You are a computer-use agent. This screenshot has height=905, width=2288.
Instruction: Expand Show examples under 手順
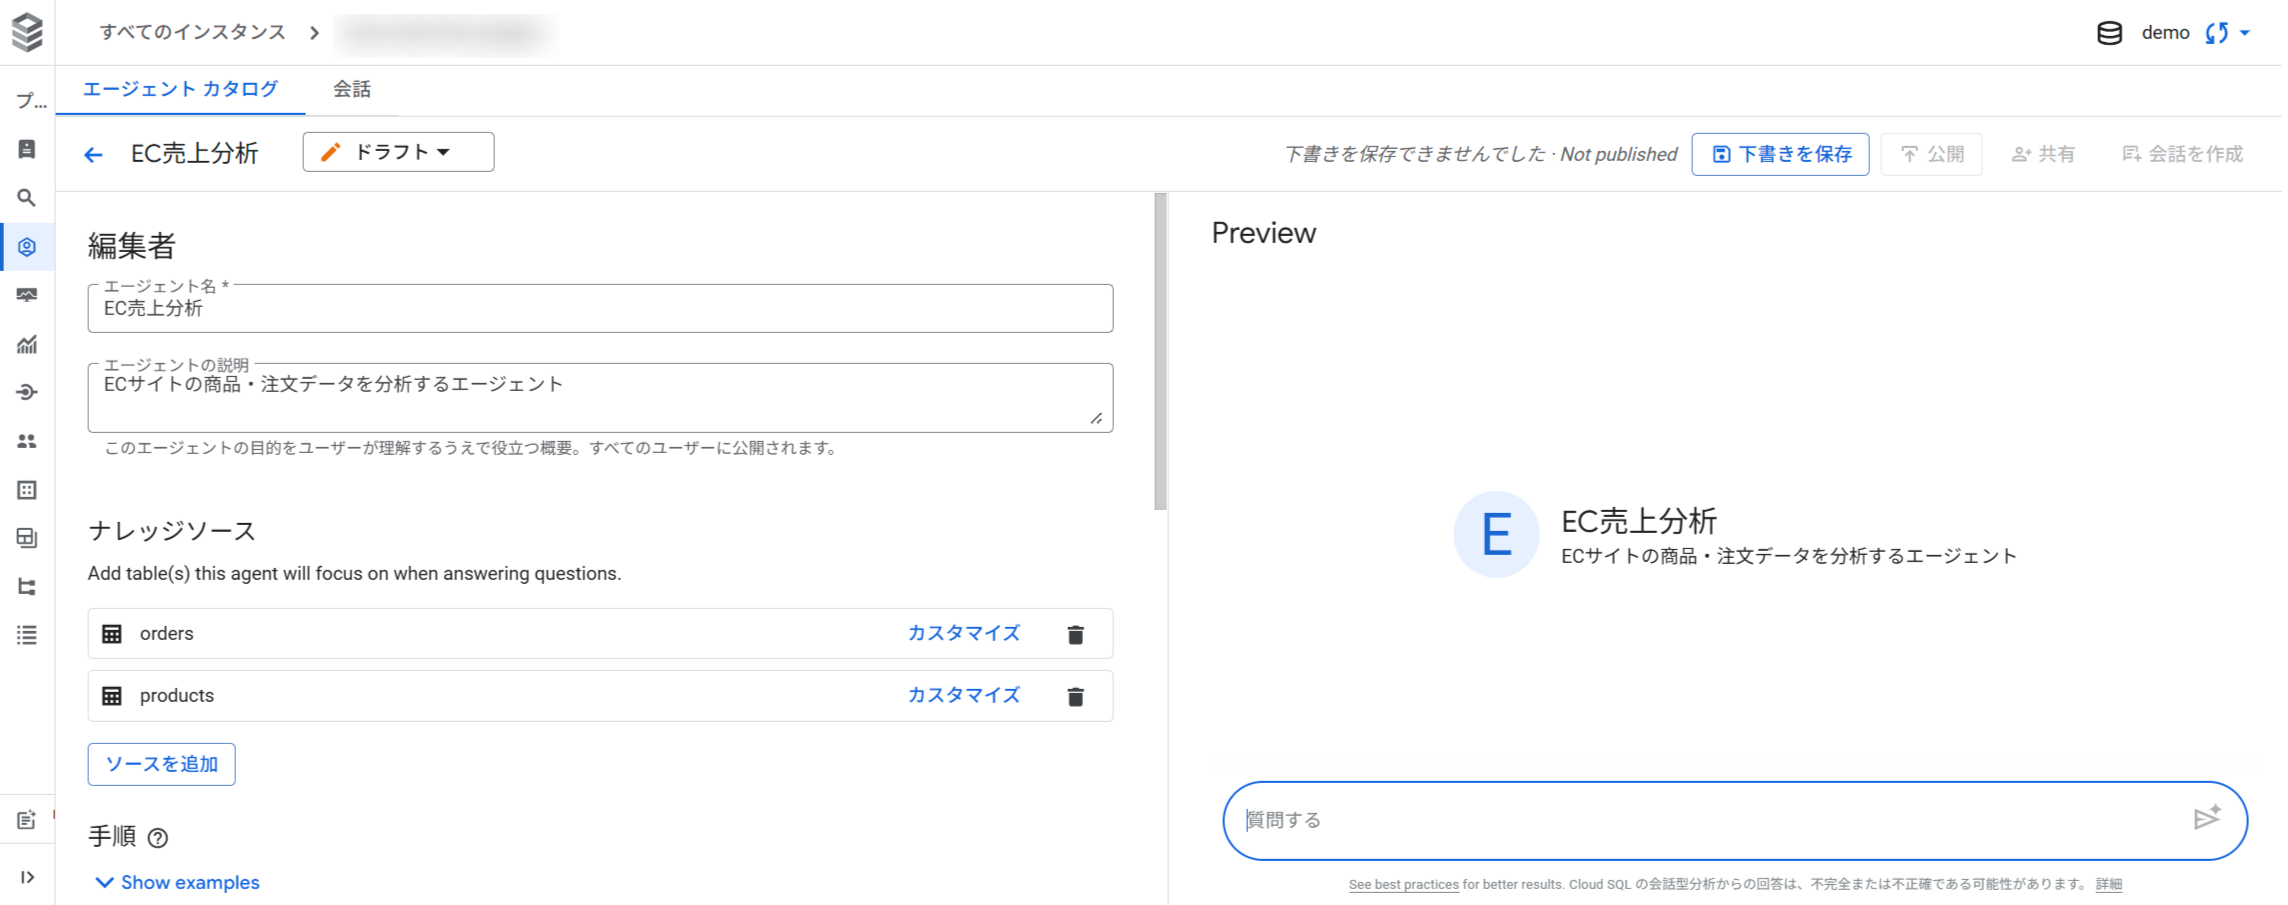point(178,882)
